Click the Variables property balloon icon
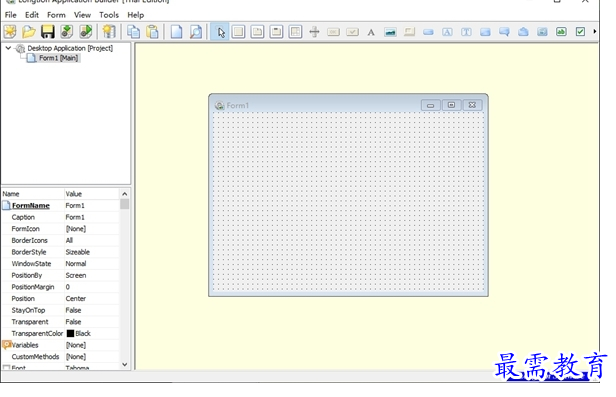The image size is (616, 397). [7, 344]
